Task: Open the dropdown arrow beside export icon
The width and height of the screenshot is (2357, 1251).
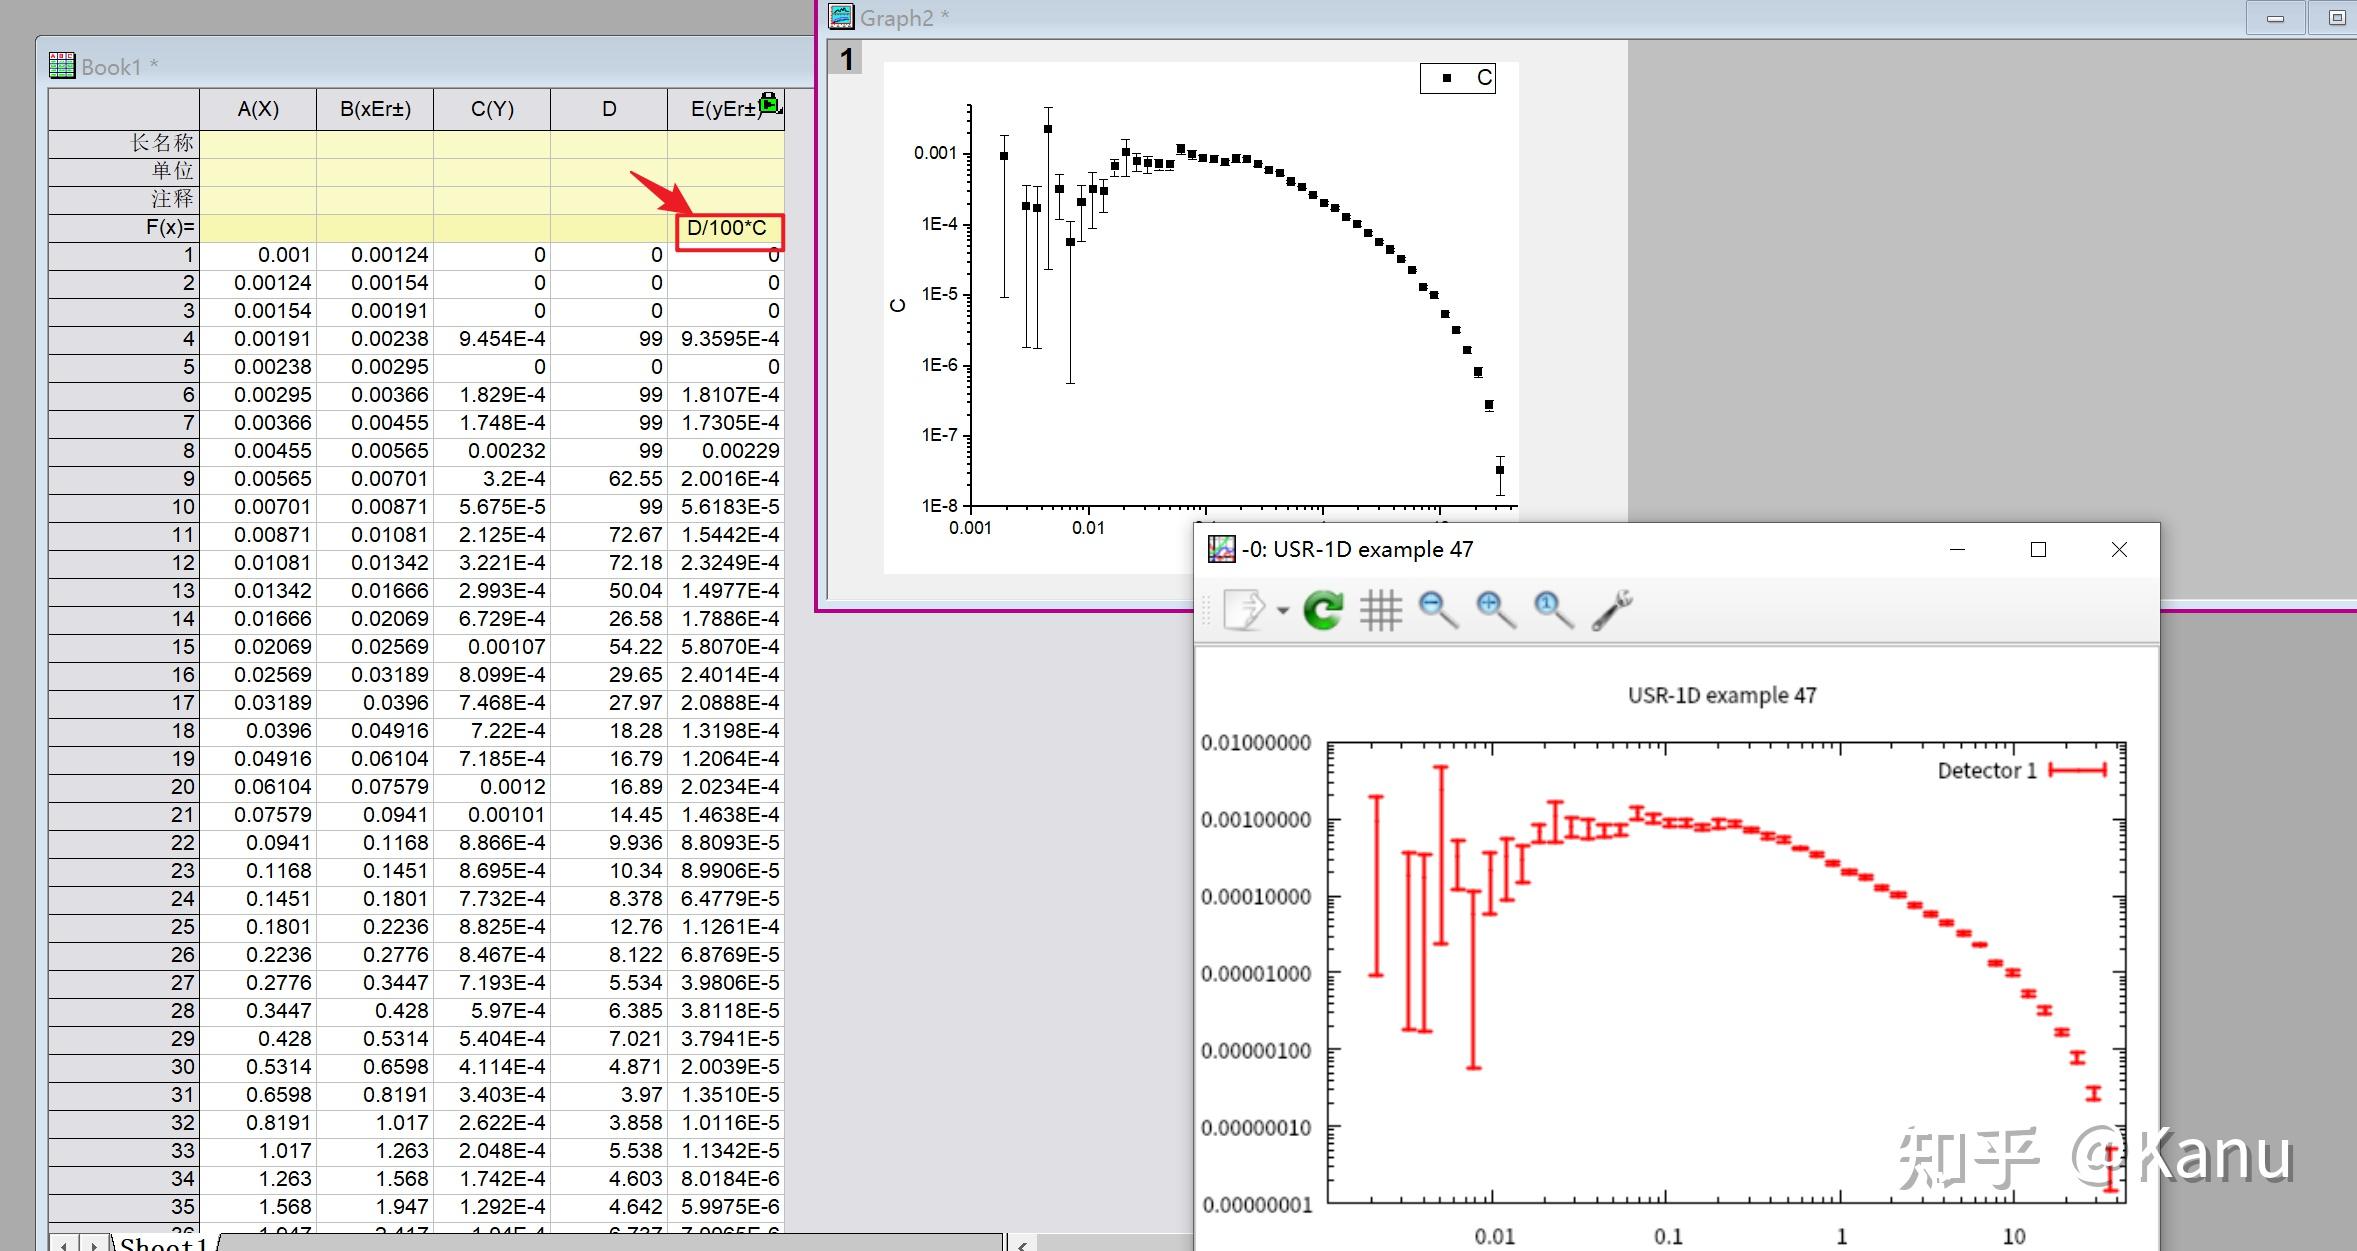Action: click(x=1282, y=610)
